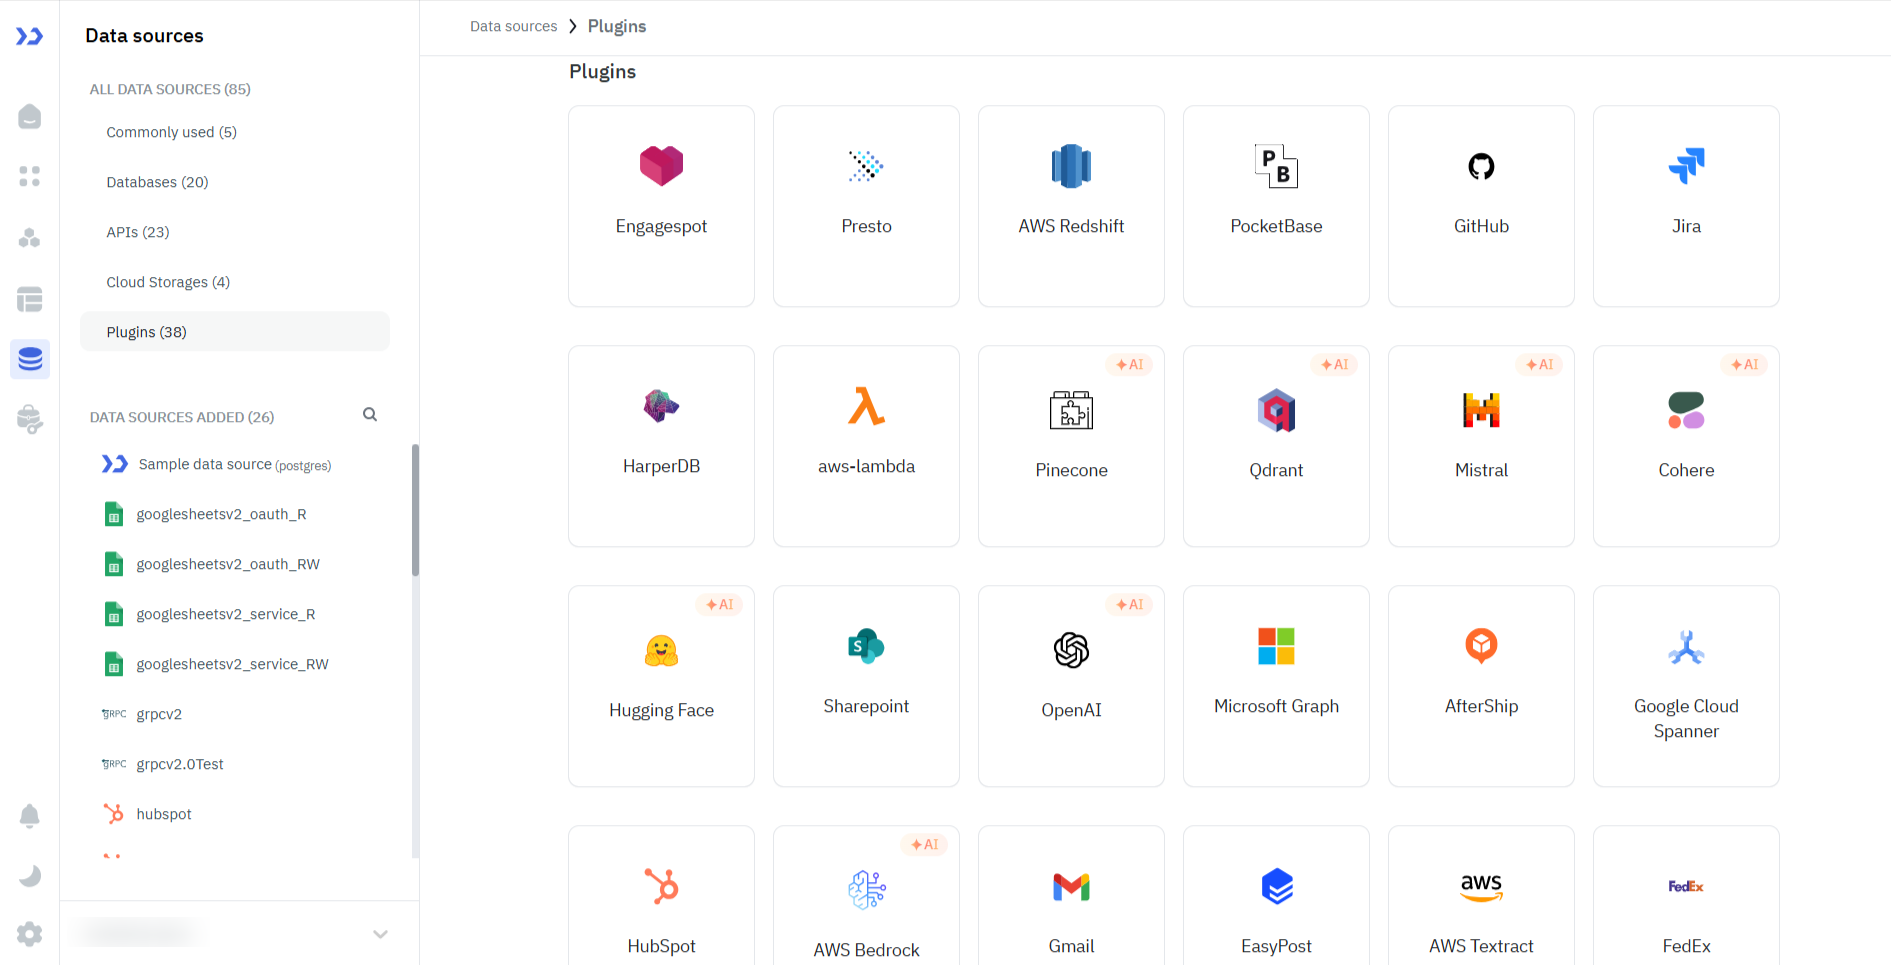Image resolution: width=1891 pixels, height=965 pixels.
Task: Open the Databases (20) category
Action: (x=235, y=182)
